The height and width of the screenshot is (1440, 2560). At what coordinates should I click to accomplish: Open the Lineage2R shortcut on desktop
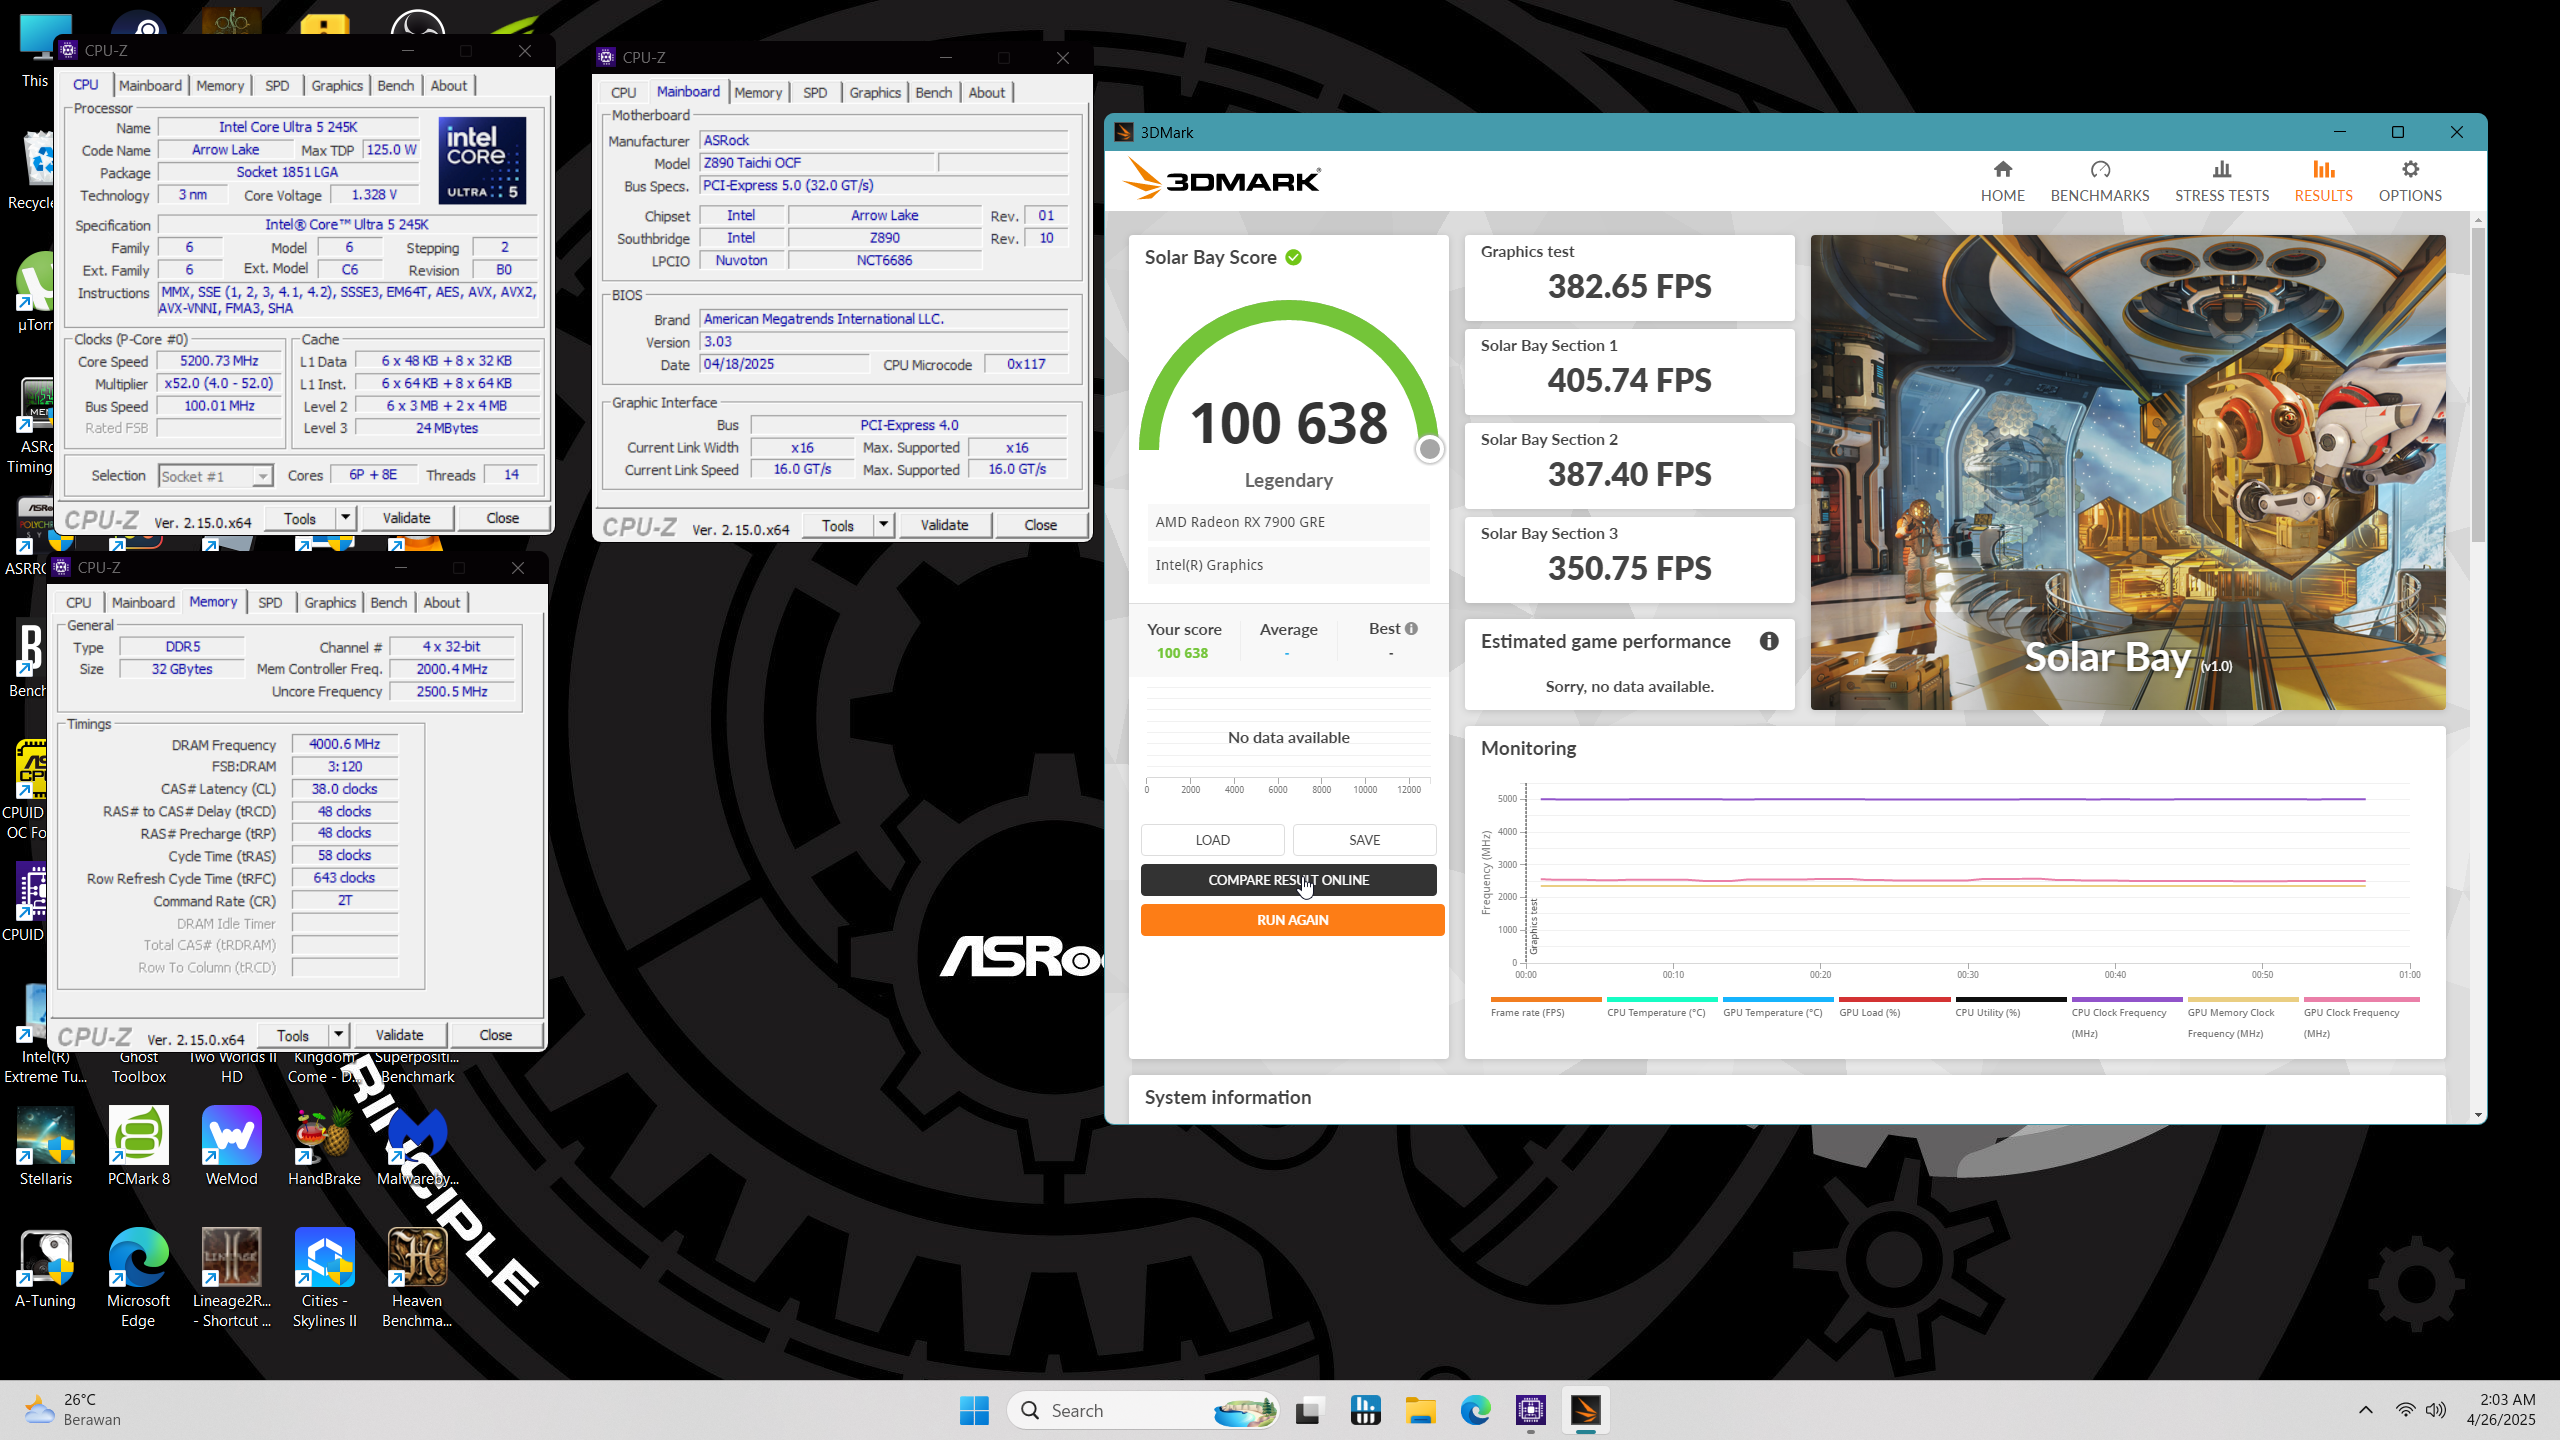(231, 1279)
